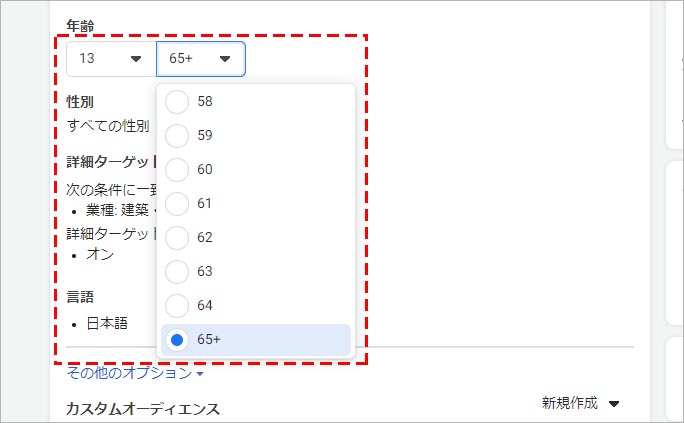Pick the age 62 radio button

click(177, 238)
